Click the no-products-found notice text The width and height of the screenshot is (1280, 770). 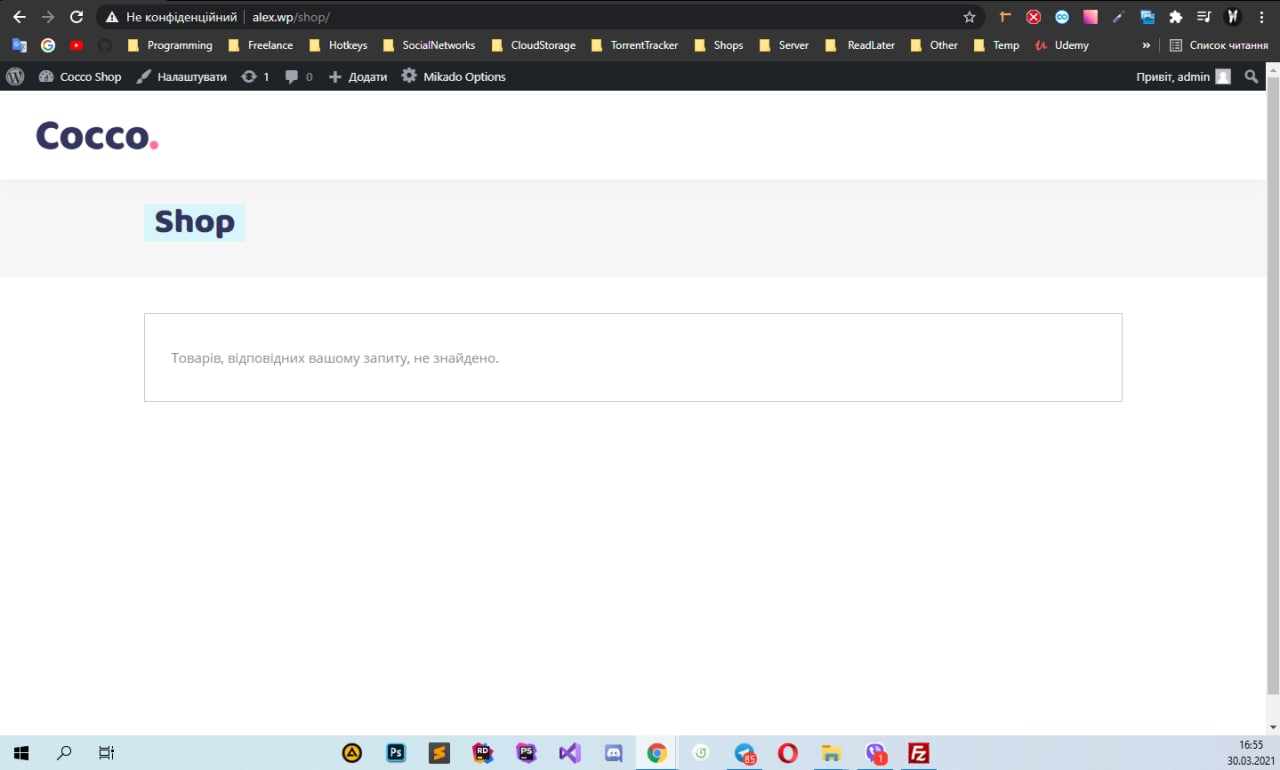click(335, 358)
